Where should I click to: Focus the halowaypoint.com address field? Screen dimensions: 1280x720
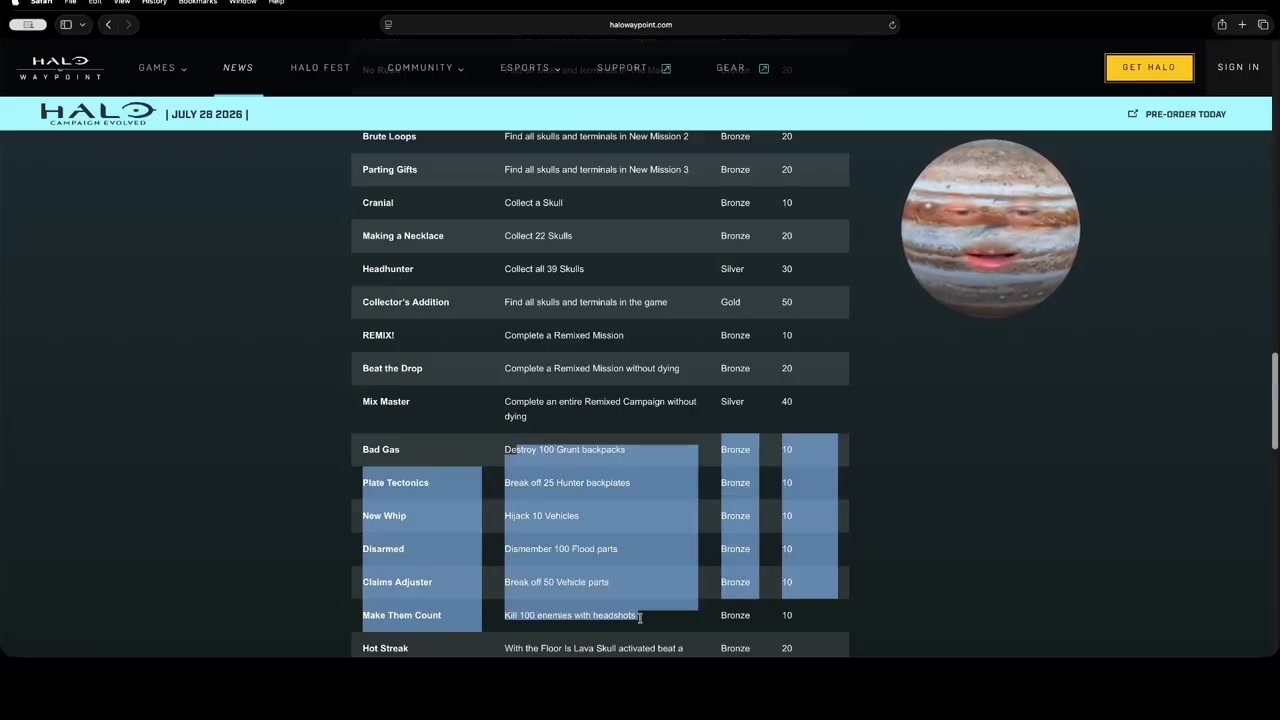tap(640, 25)
